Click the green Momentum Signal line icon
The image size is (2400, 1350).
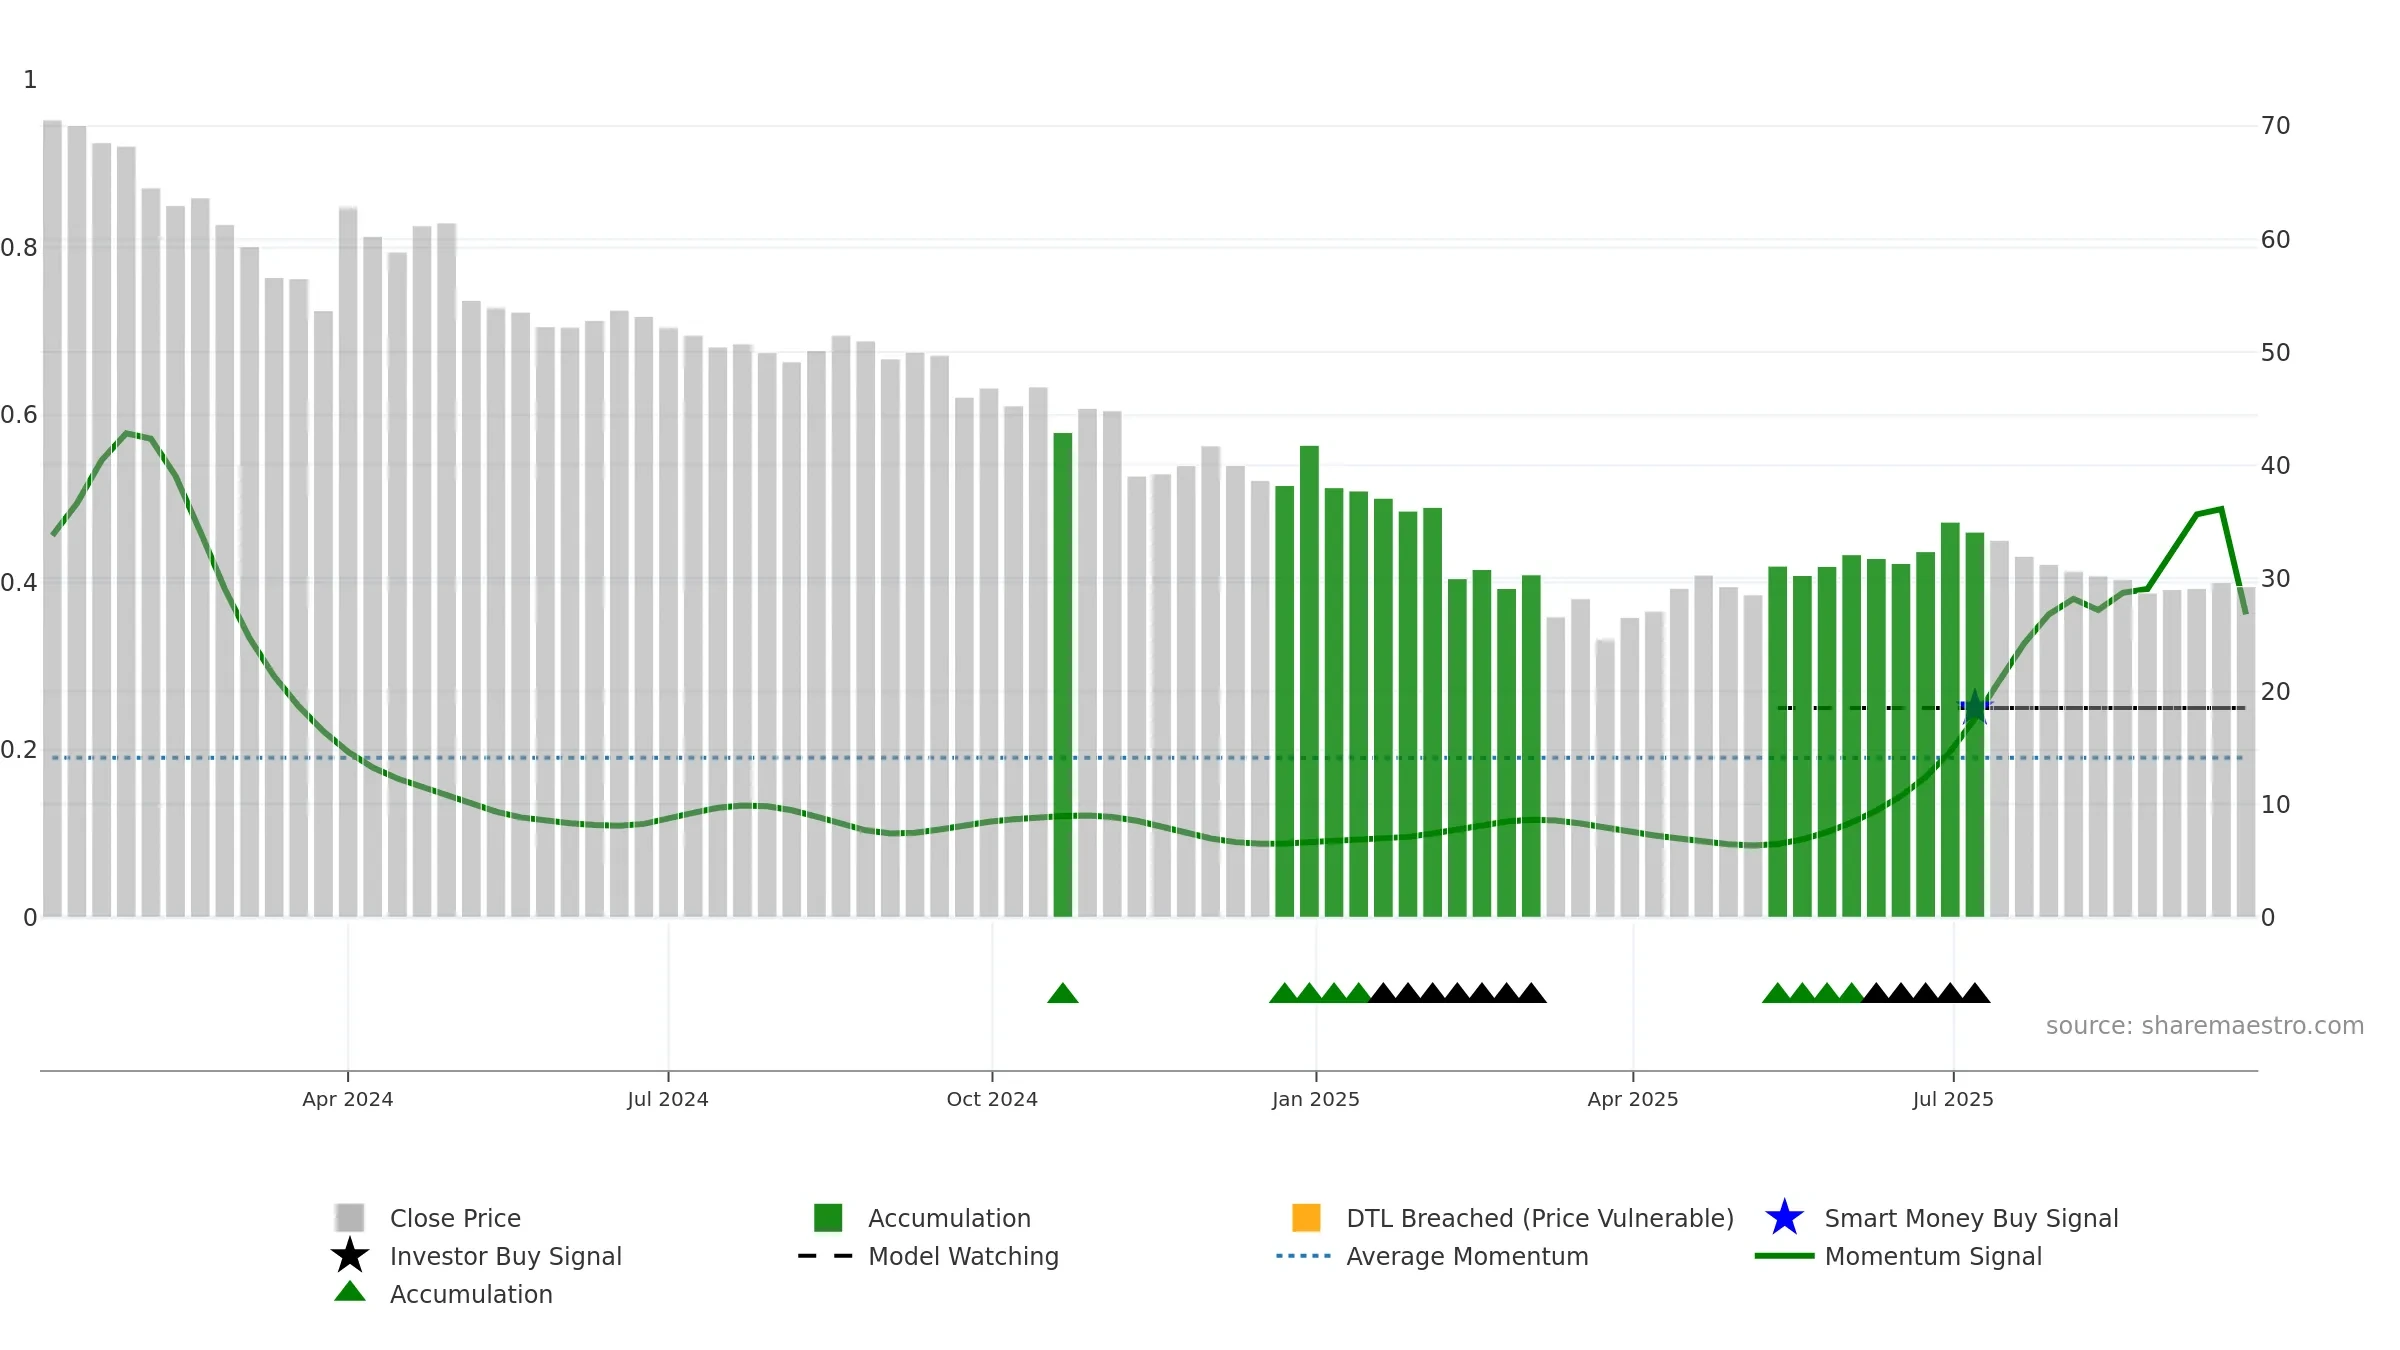coord(1784,1256)
